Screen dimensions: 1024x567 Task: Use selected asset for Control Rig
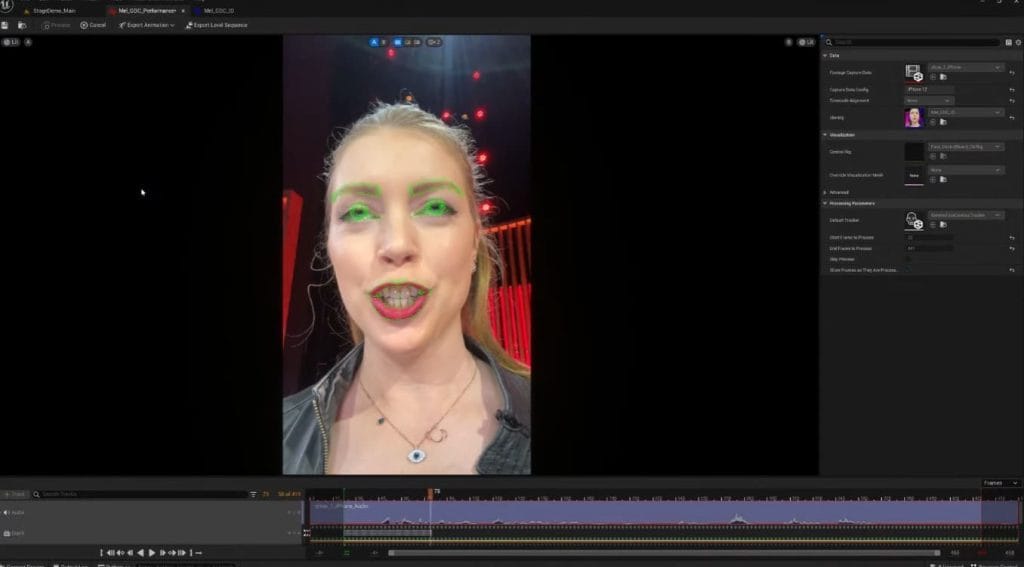pos(933,155)
